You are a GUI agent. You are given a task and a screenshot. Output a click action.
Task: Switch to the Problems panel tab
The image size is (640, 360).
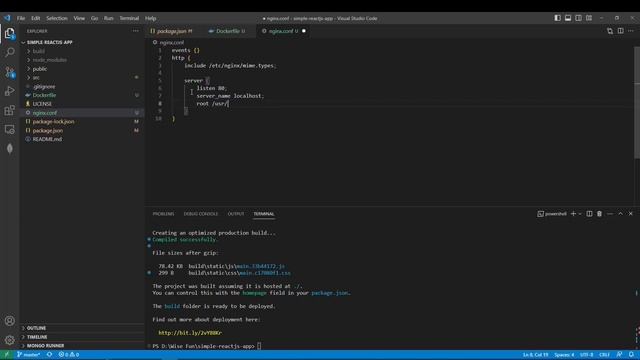[163, 214]
